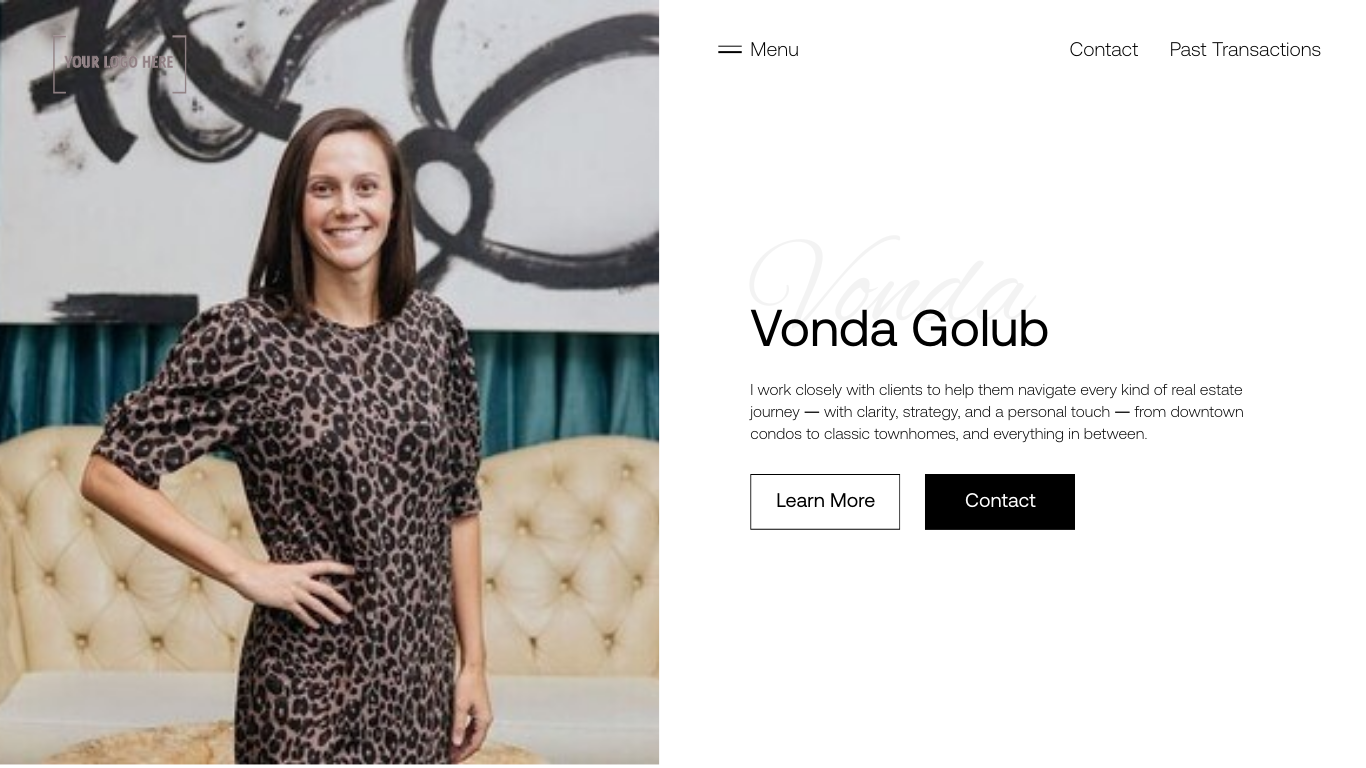This screenshot has height=768, width=1366.
Task: Click the black Contact button
Action: coord(1000,502)
